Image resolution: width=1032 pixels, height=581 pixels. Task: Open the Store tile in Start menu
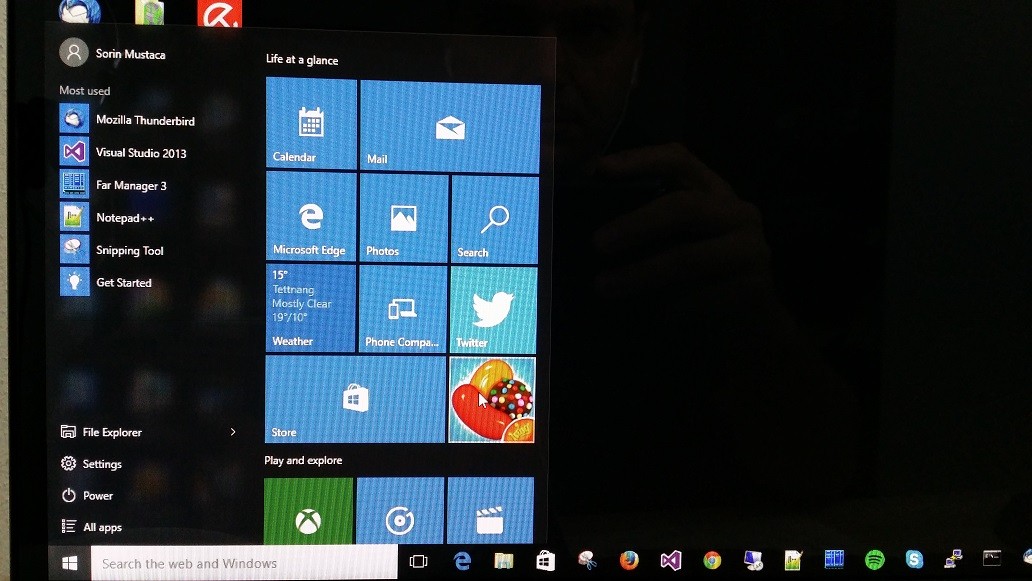[355, 399]
